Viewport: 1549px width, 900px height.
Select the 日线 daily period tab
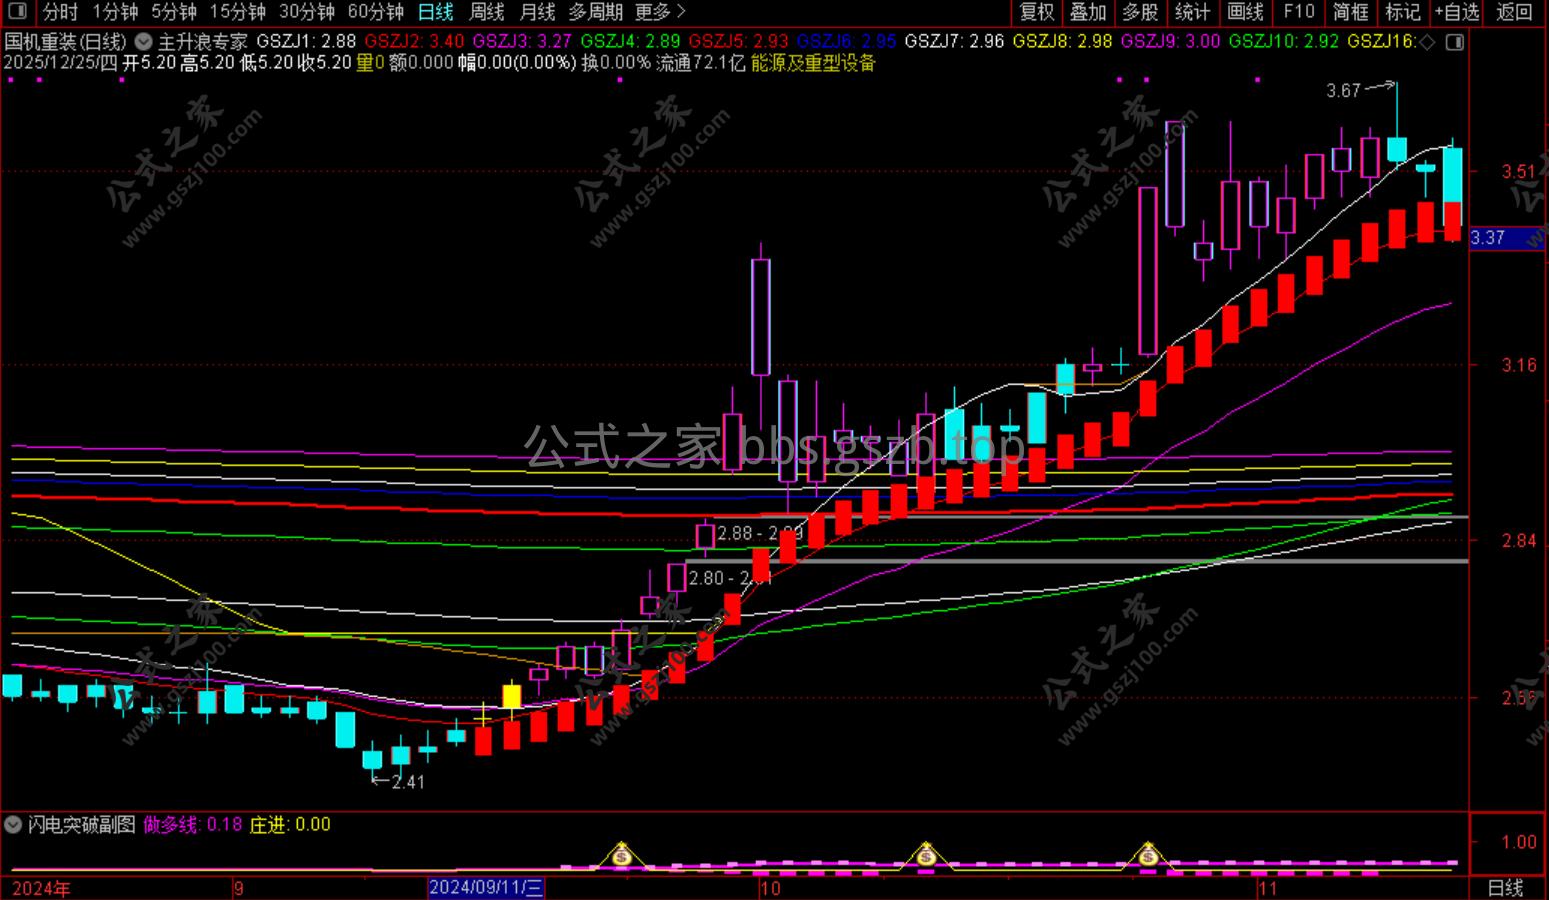(x=435, y=12)
